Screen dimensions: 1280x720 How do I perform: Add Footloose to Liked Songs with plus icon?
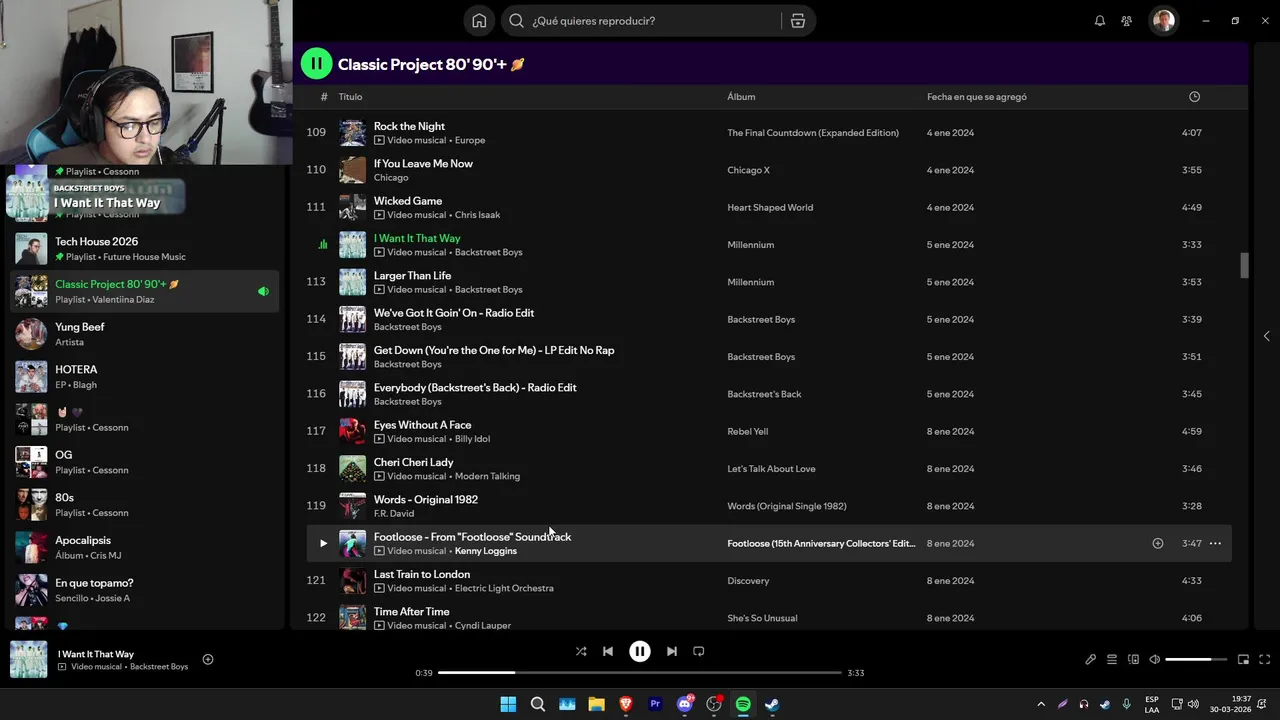click(x=1158, y=543)
